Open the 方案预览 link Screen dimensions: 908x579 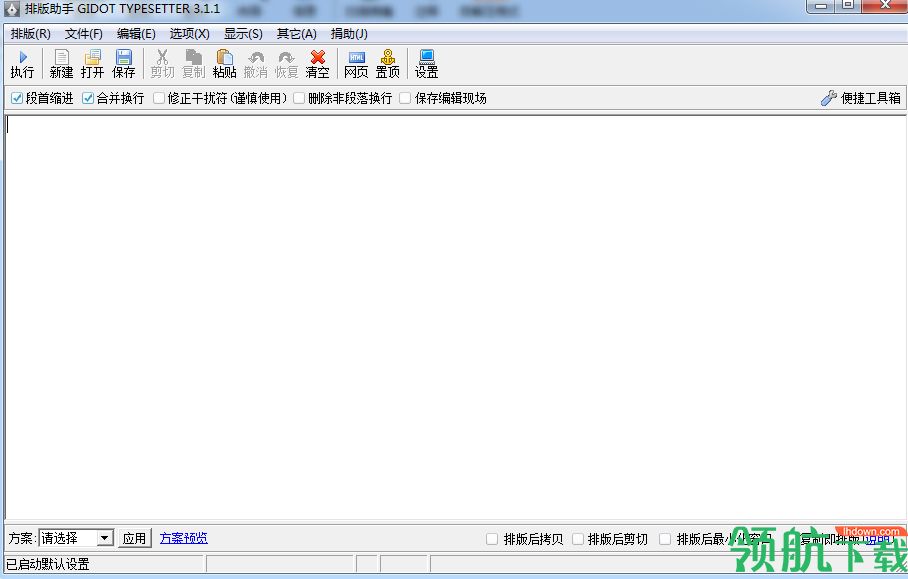click(184, 538)
